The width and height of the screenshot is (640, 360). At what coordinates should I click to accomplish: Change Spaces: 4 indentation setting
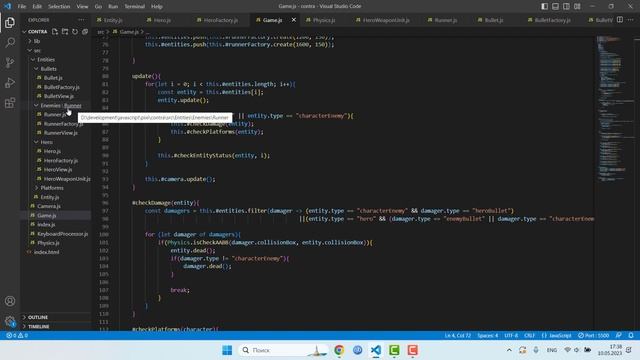click(487, 335)
